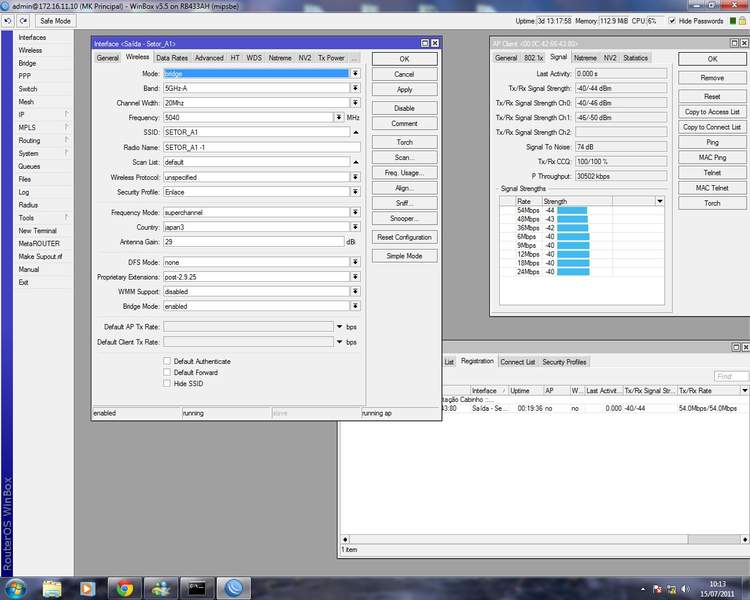Switch to Advanced tab
The height and width of the screenshot is (600, 750).
click(209, 58)
